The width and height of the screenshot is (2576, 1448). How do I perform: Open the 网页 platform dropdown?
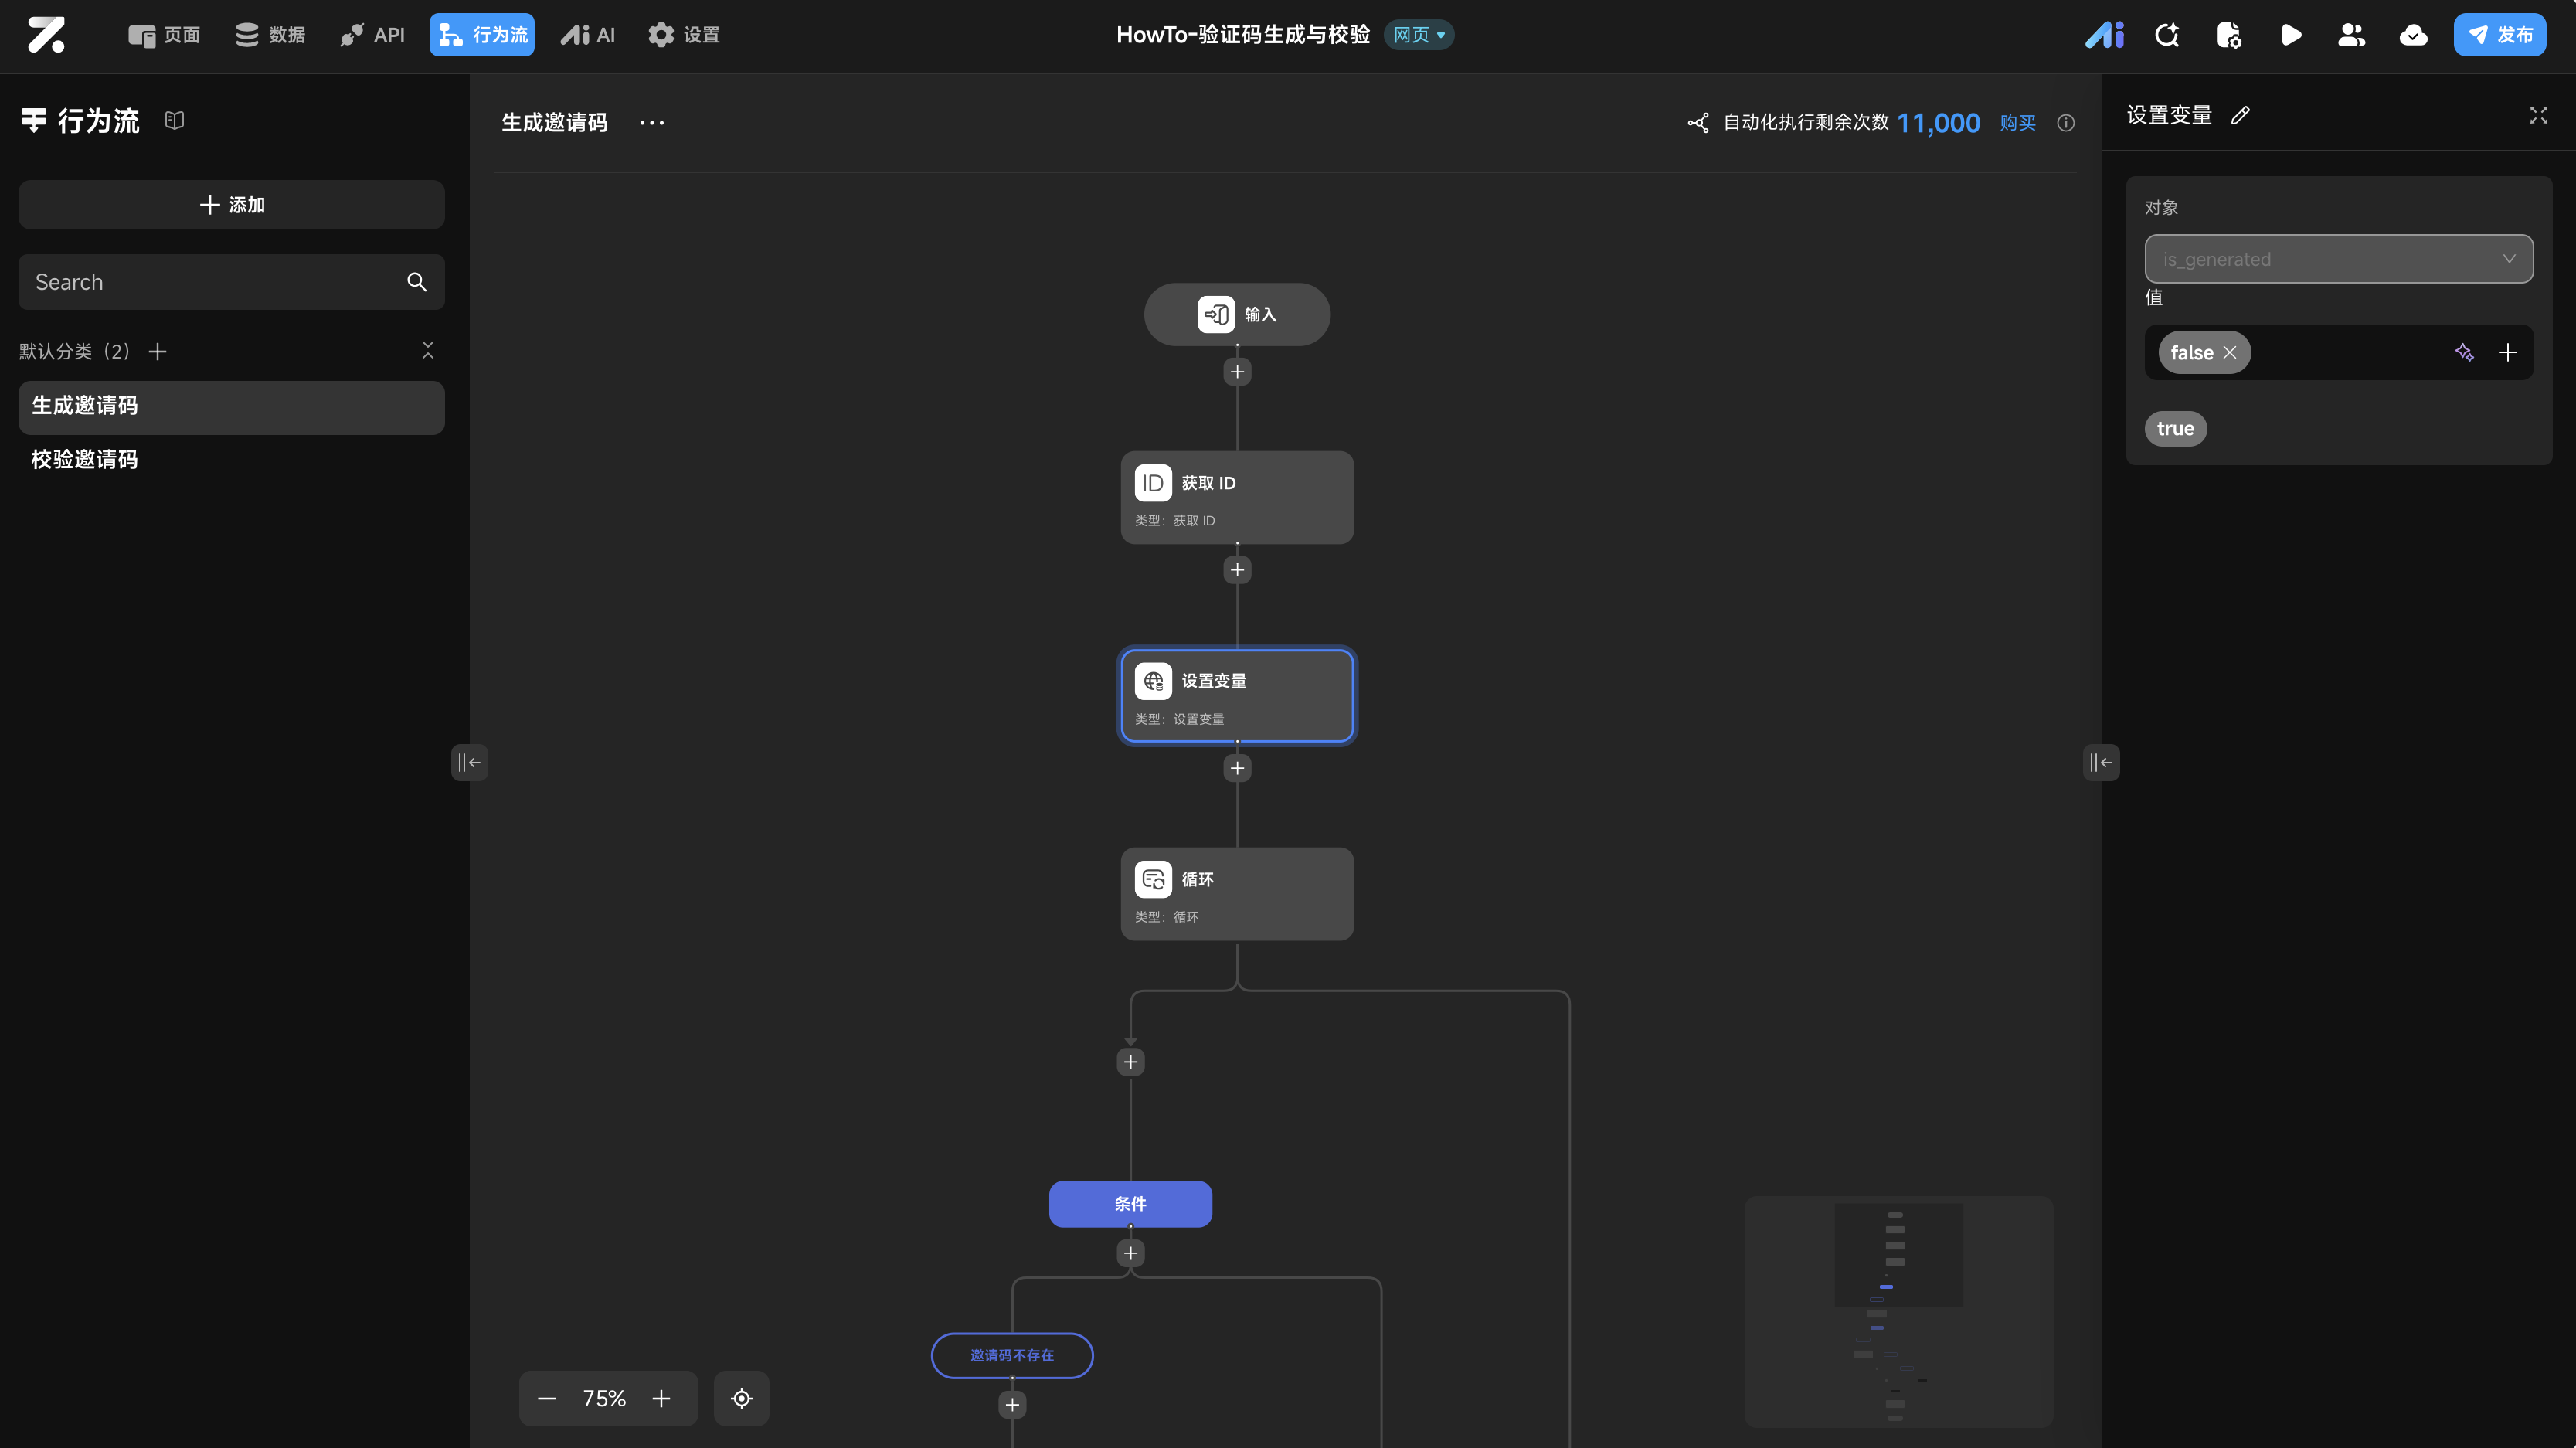[x=1419, y=35]
